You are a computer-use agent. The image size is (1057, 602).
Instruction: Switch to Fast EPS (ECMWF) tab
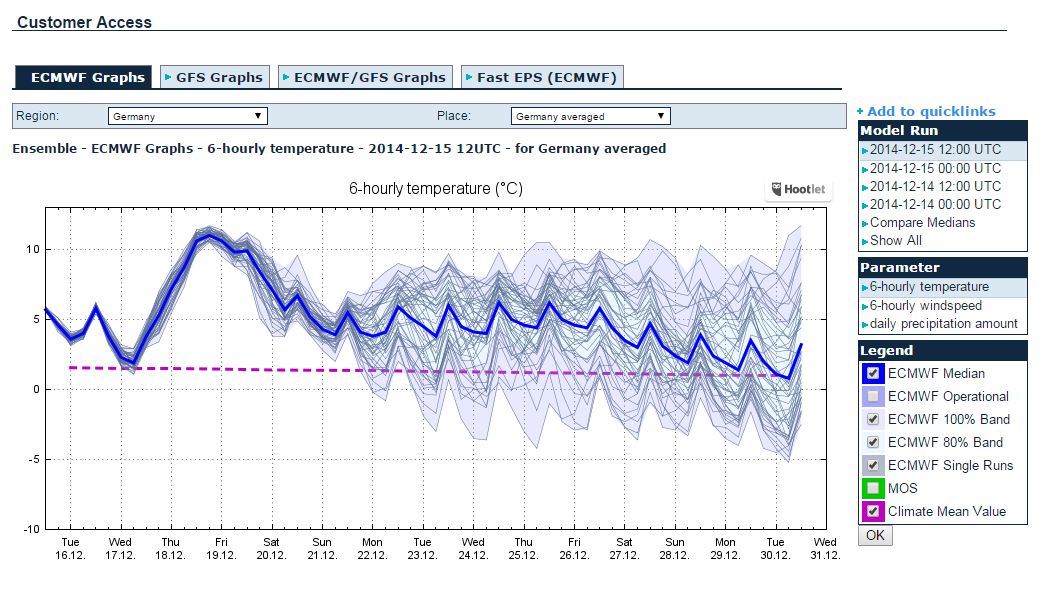(543, 77)
